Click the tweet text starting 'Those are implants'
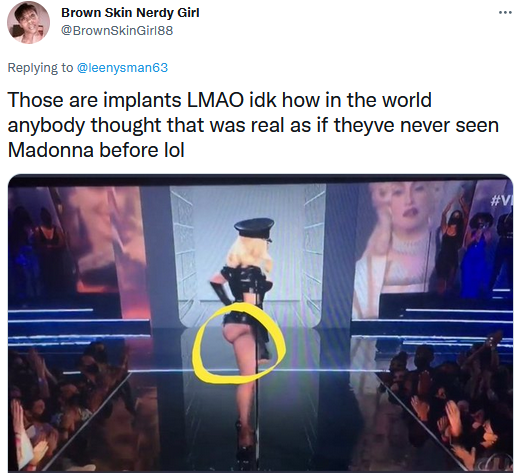516x473 pixels. coord(253,125)
